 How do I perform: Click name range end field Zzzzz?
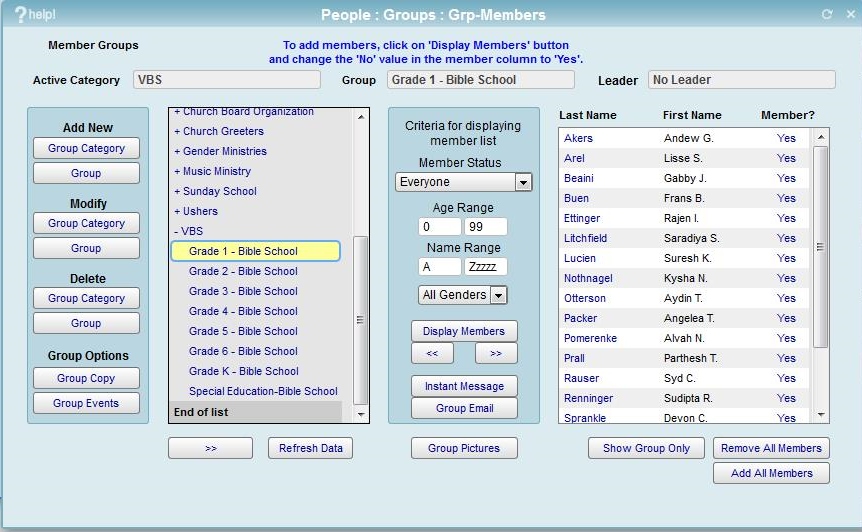click(485, 267)
